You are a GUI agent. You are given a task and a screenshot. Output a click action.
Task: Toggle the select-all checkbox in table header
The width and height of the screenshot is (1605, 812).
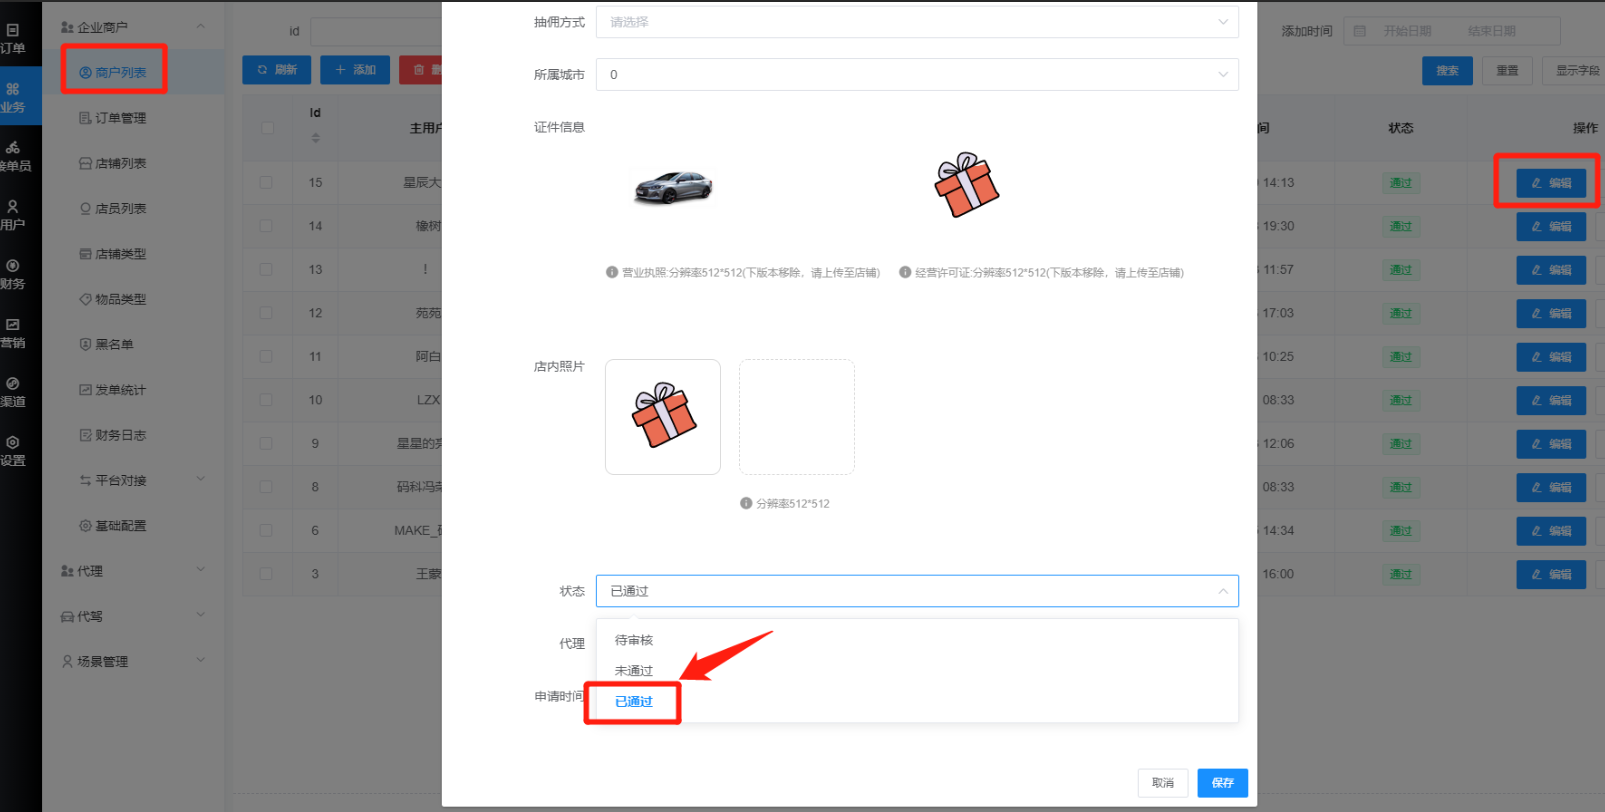pyautogui.click(x=267, y=128)
